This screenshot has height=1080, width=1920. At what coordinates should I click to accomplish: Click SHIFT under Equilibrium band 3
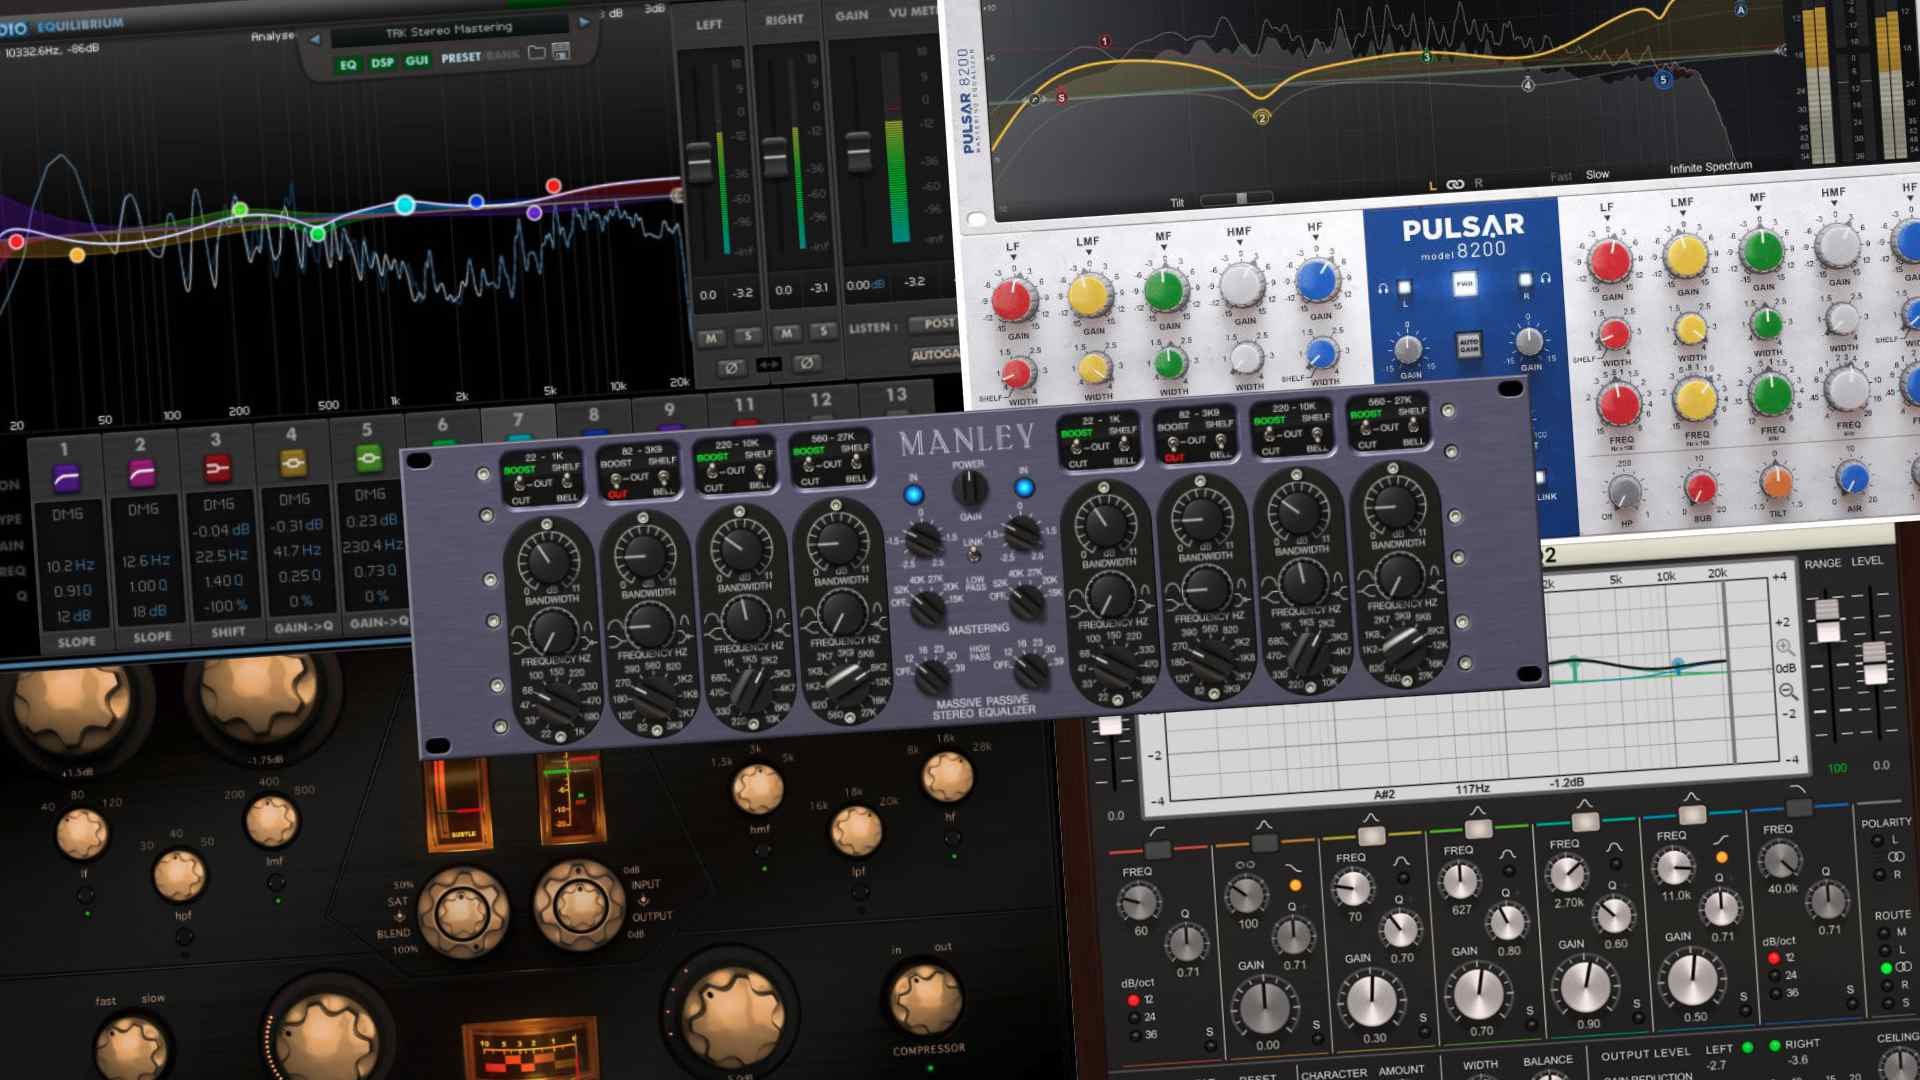[228, 632]
